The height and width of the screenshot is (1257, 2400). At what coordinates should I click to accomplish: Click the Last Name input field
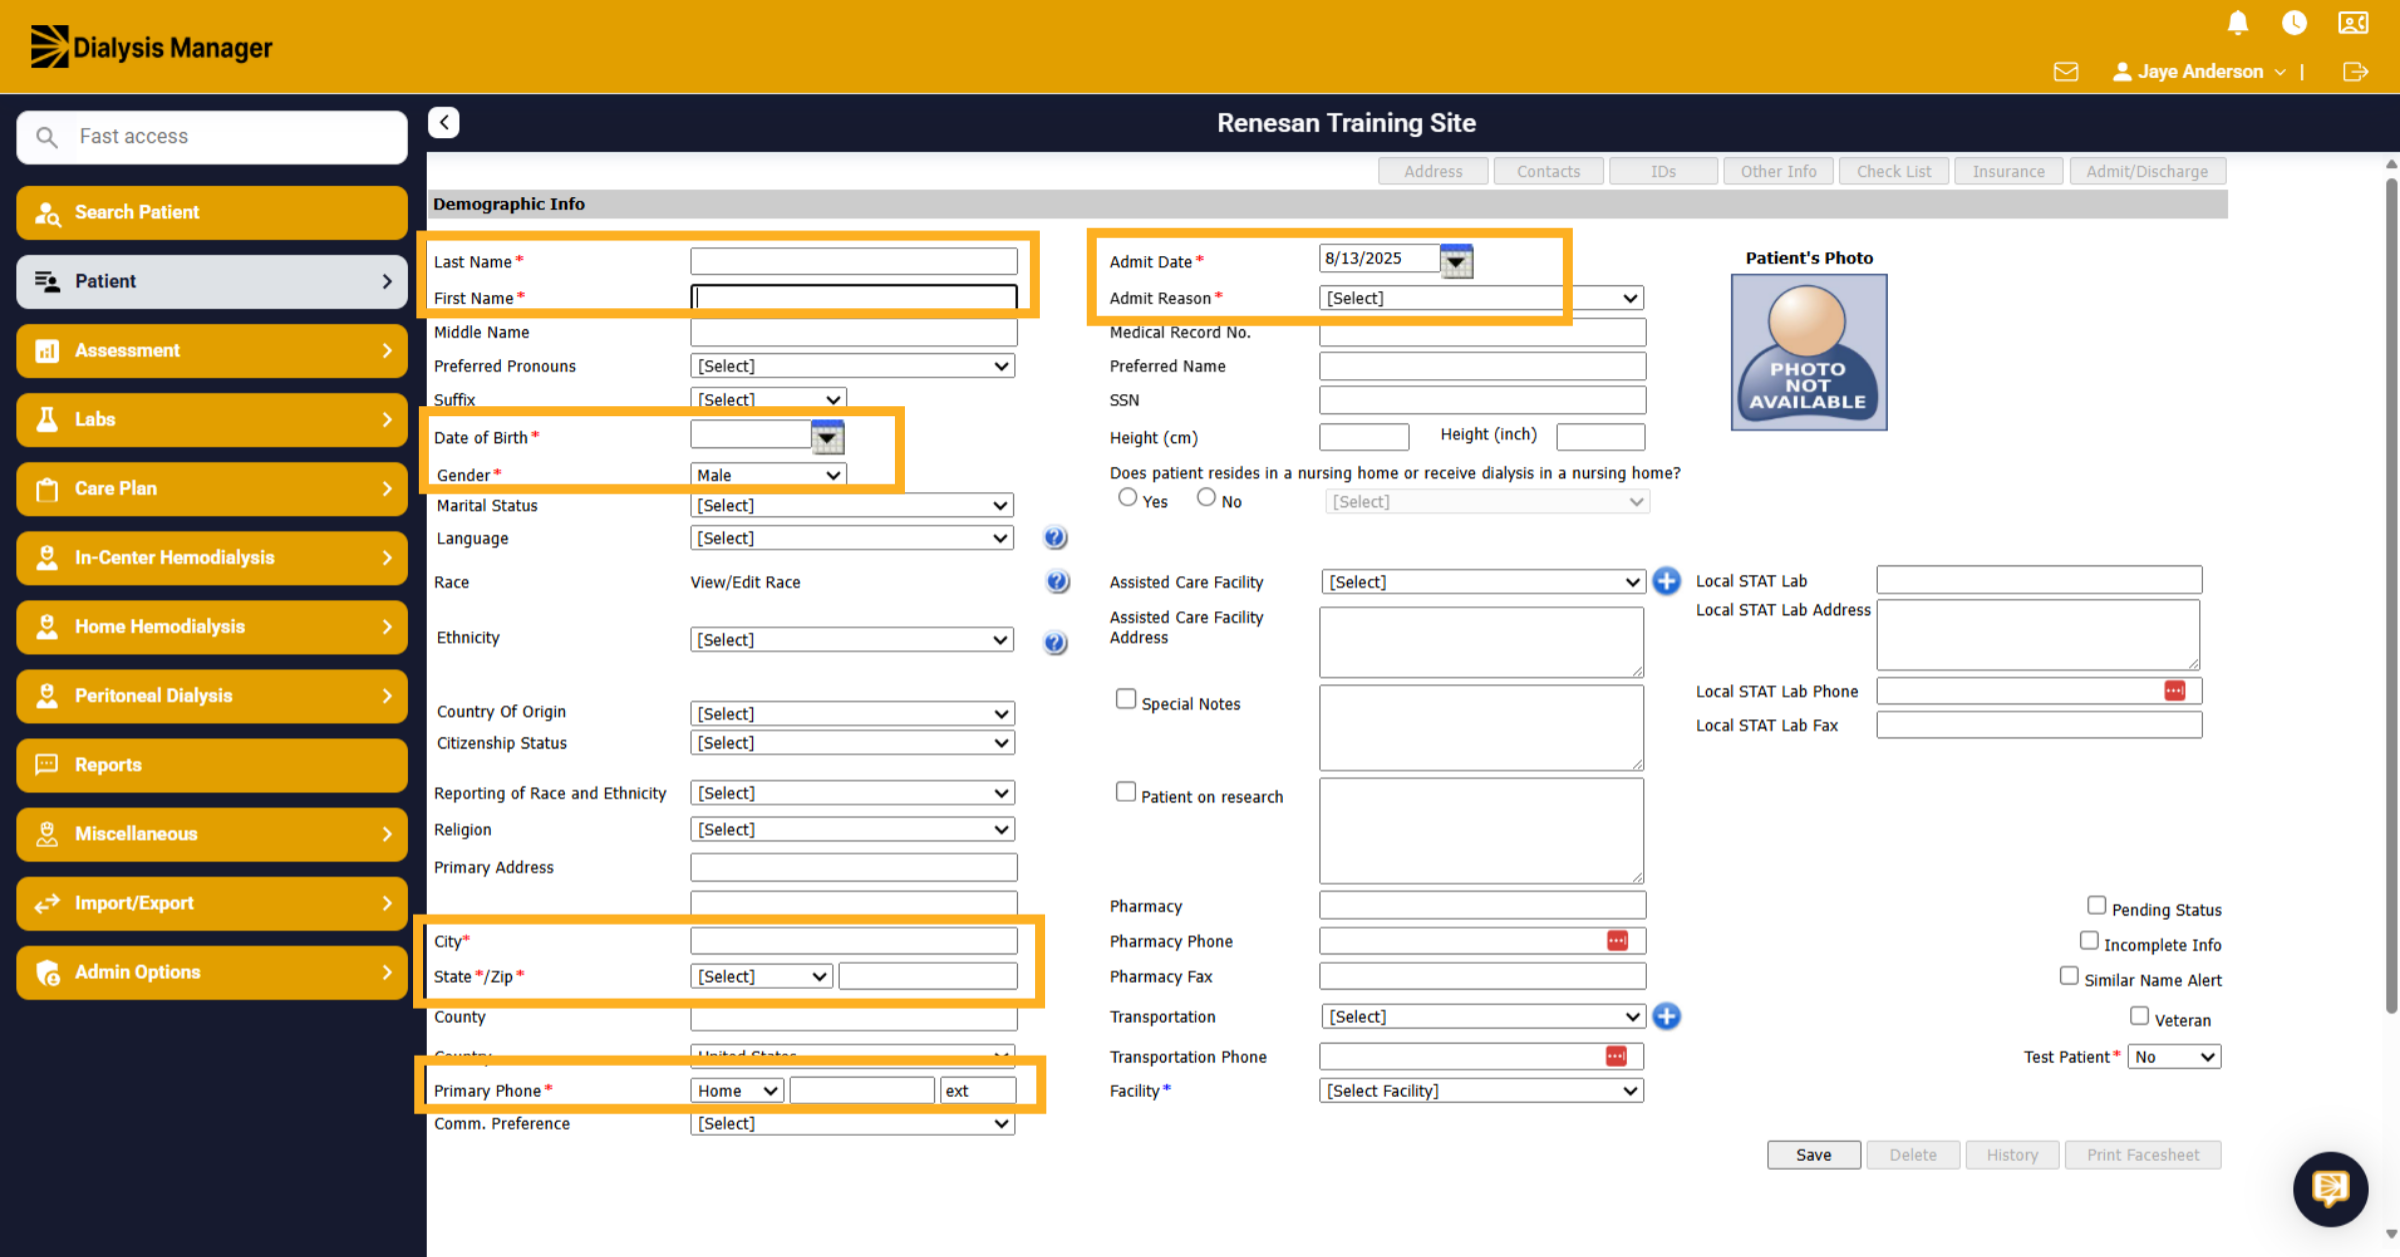[x=854, y=261]
